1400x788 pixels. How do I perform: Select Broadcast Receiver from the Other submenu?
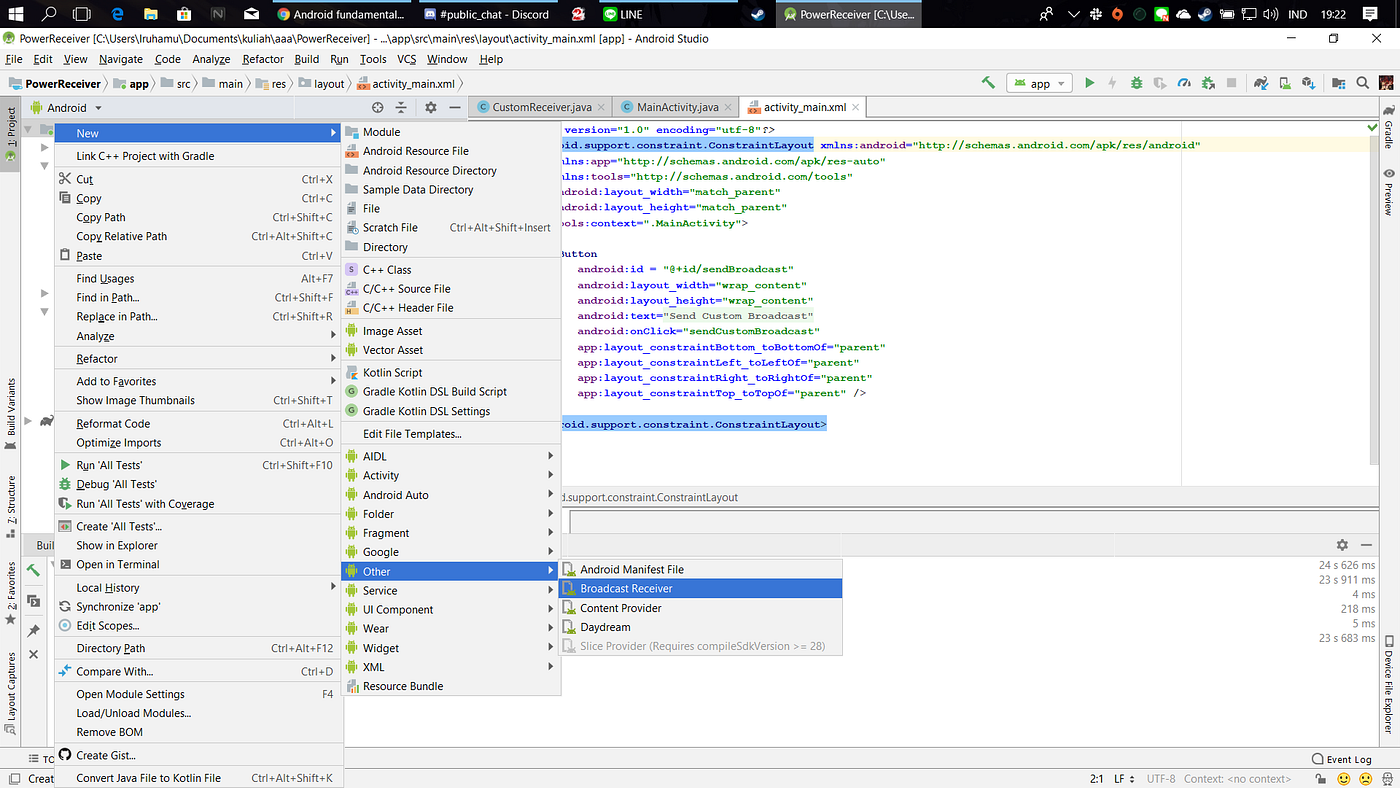(x=626, y=589)
